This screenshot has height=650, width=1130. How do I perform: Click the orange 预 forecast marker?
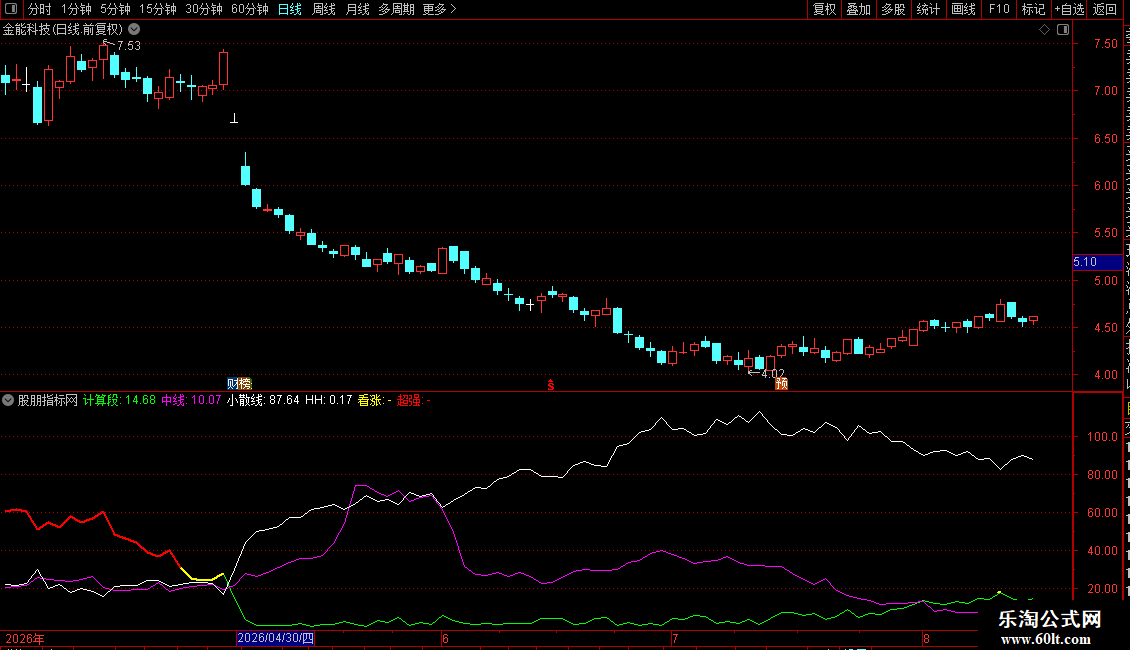(781, 384)
